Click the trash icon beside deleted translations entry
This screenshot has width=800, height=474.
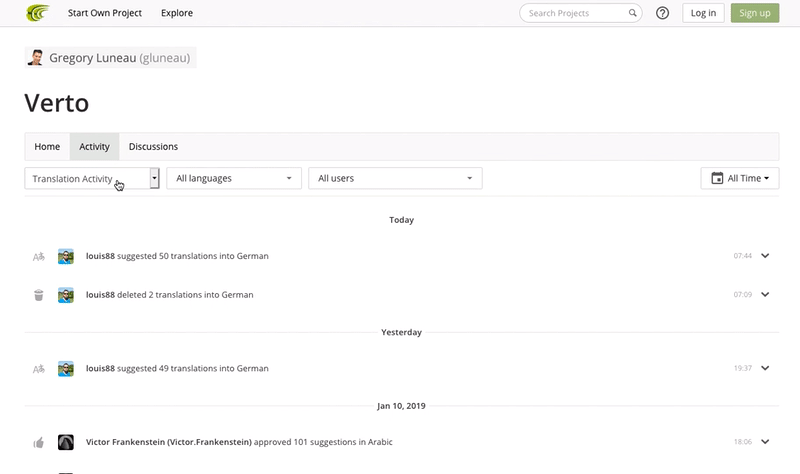click(39, 295)
